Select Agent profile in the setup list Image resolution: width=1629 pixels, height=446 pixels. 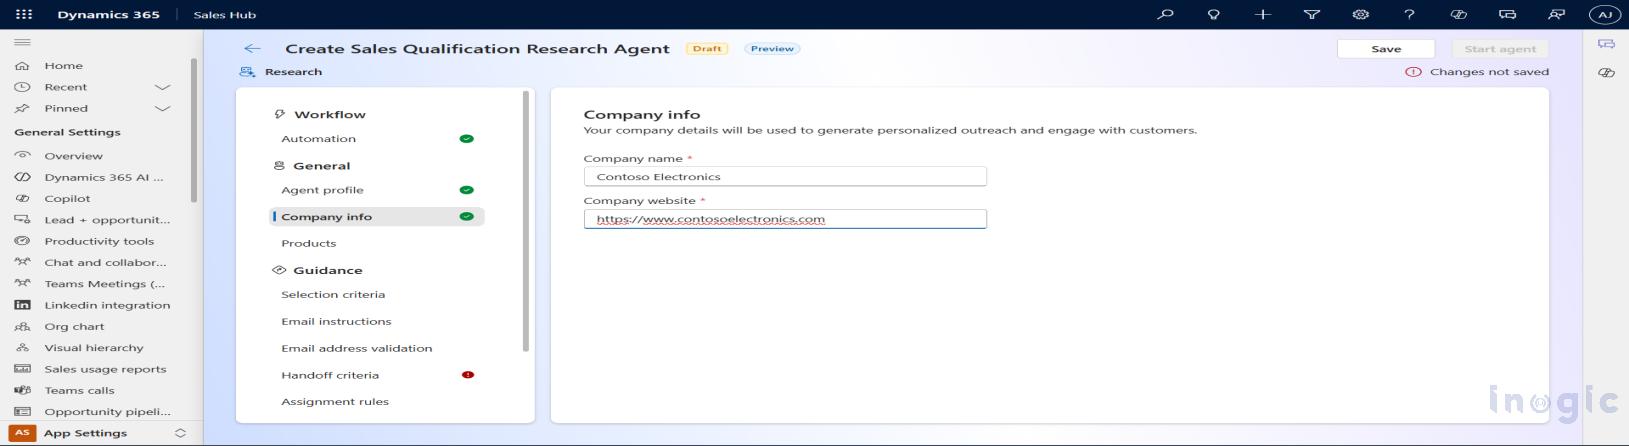click(322, 190)
